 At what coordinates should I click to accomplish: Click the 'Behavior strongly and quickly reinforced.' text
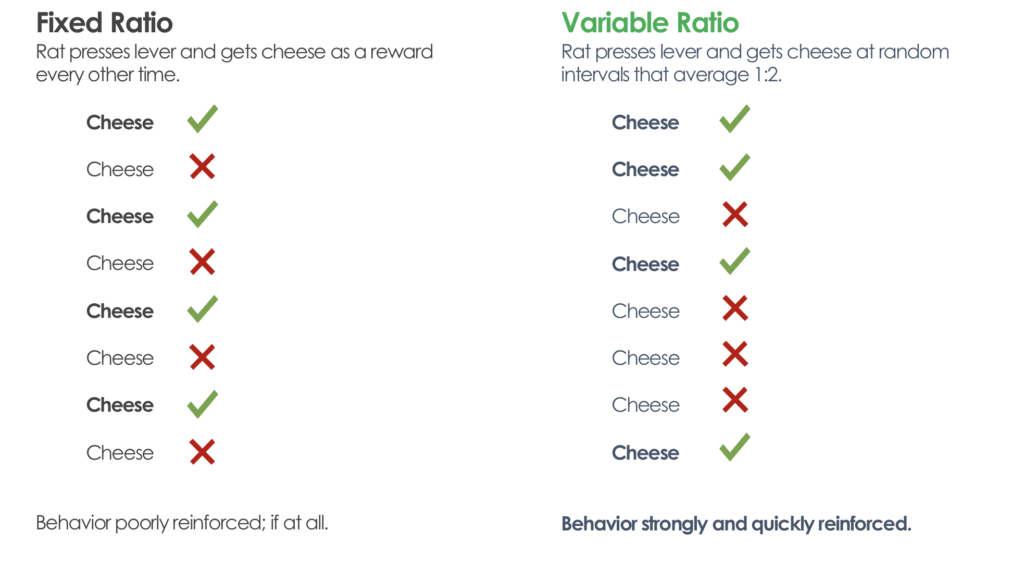[x=736, y=524]
